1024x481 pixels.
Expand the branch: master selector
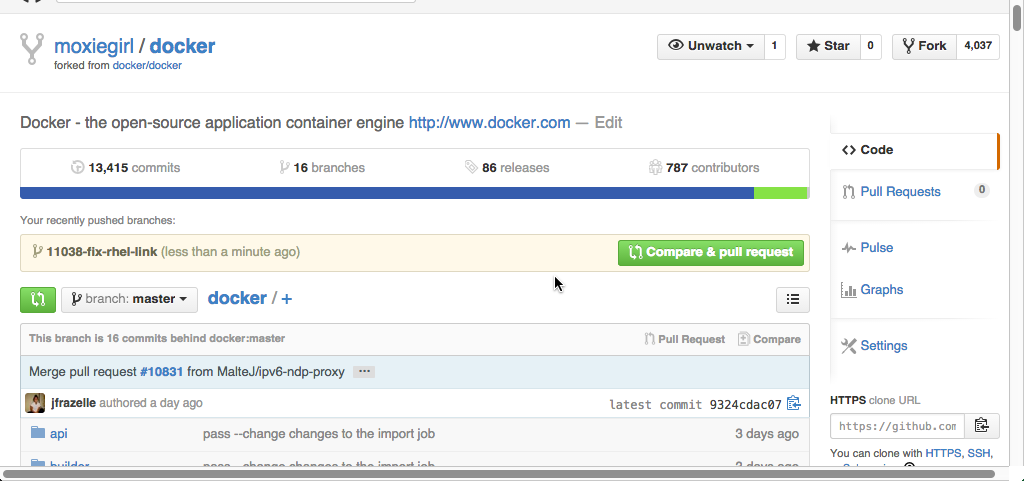[x=128, y=299]
